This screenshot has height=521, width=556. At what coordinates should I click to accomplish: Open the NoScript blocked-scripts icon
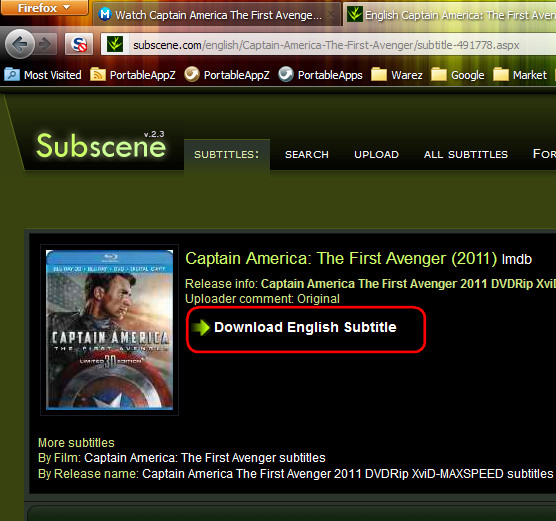point(79,44)
